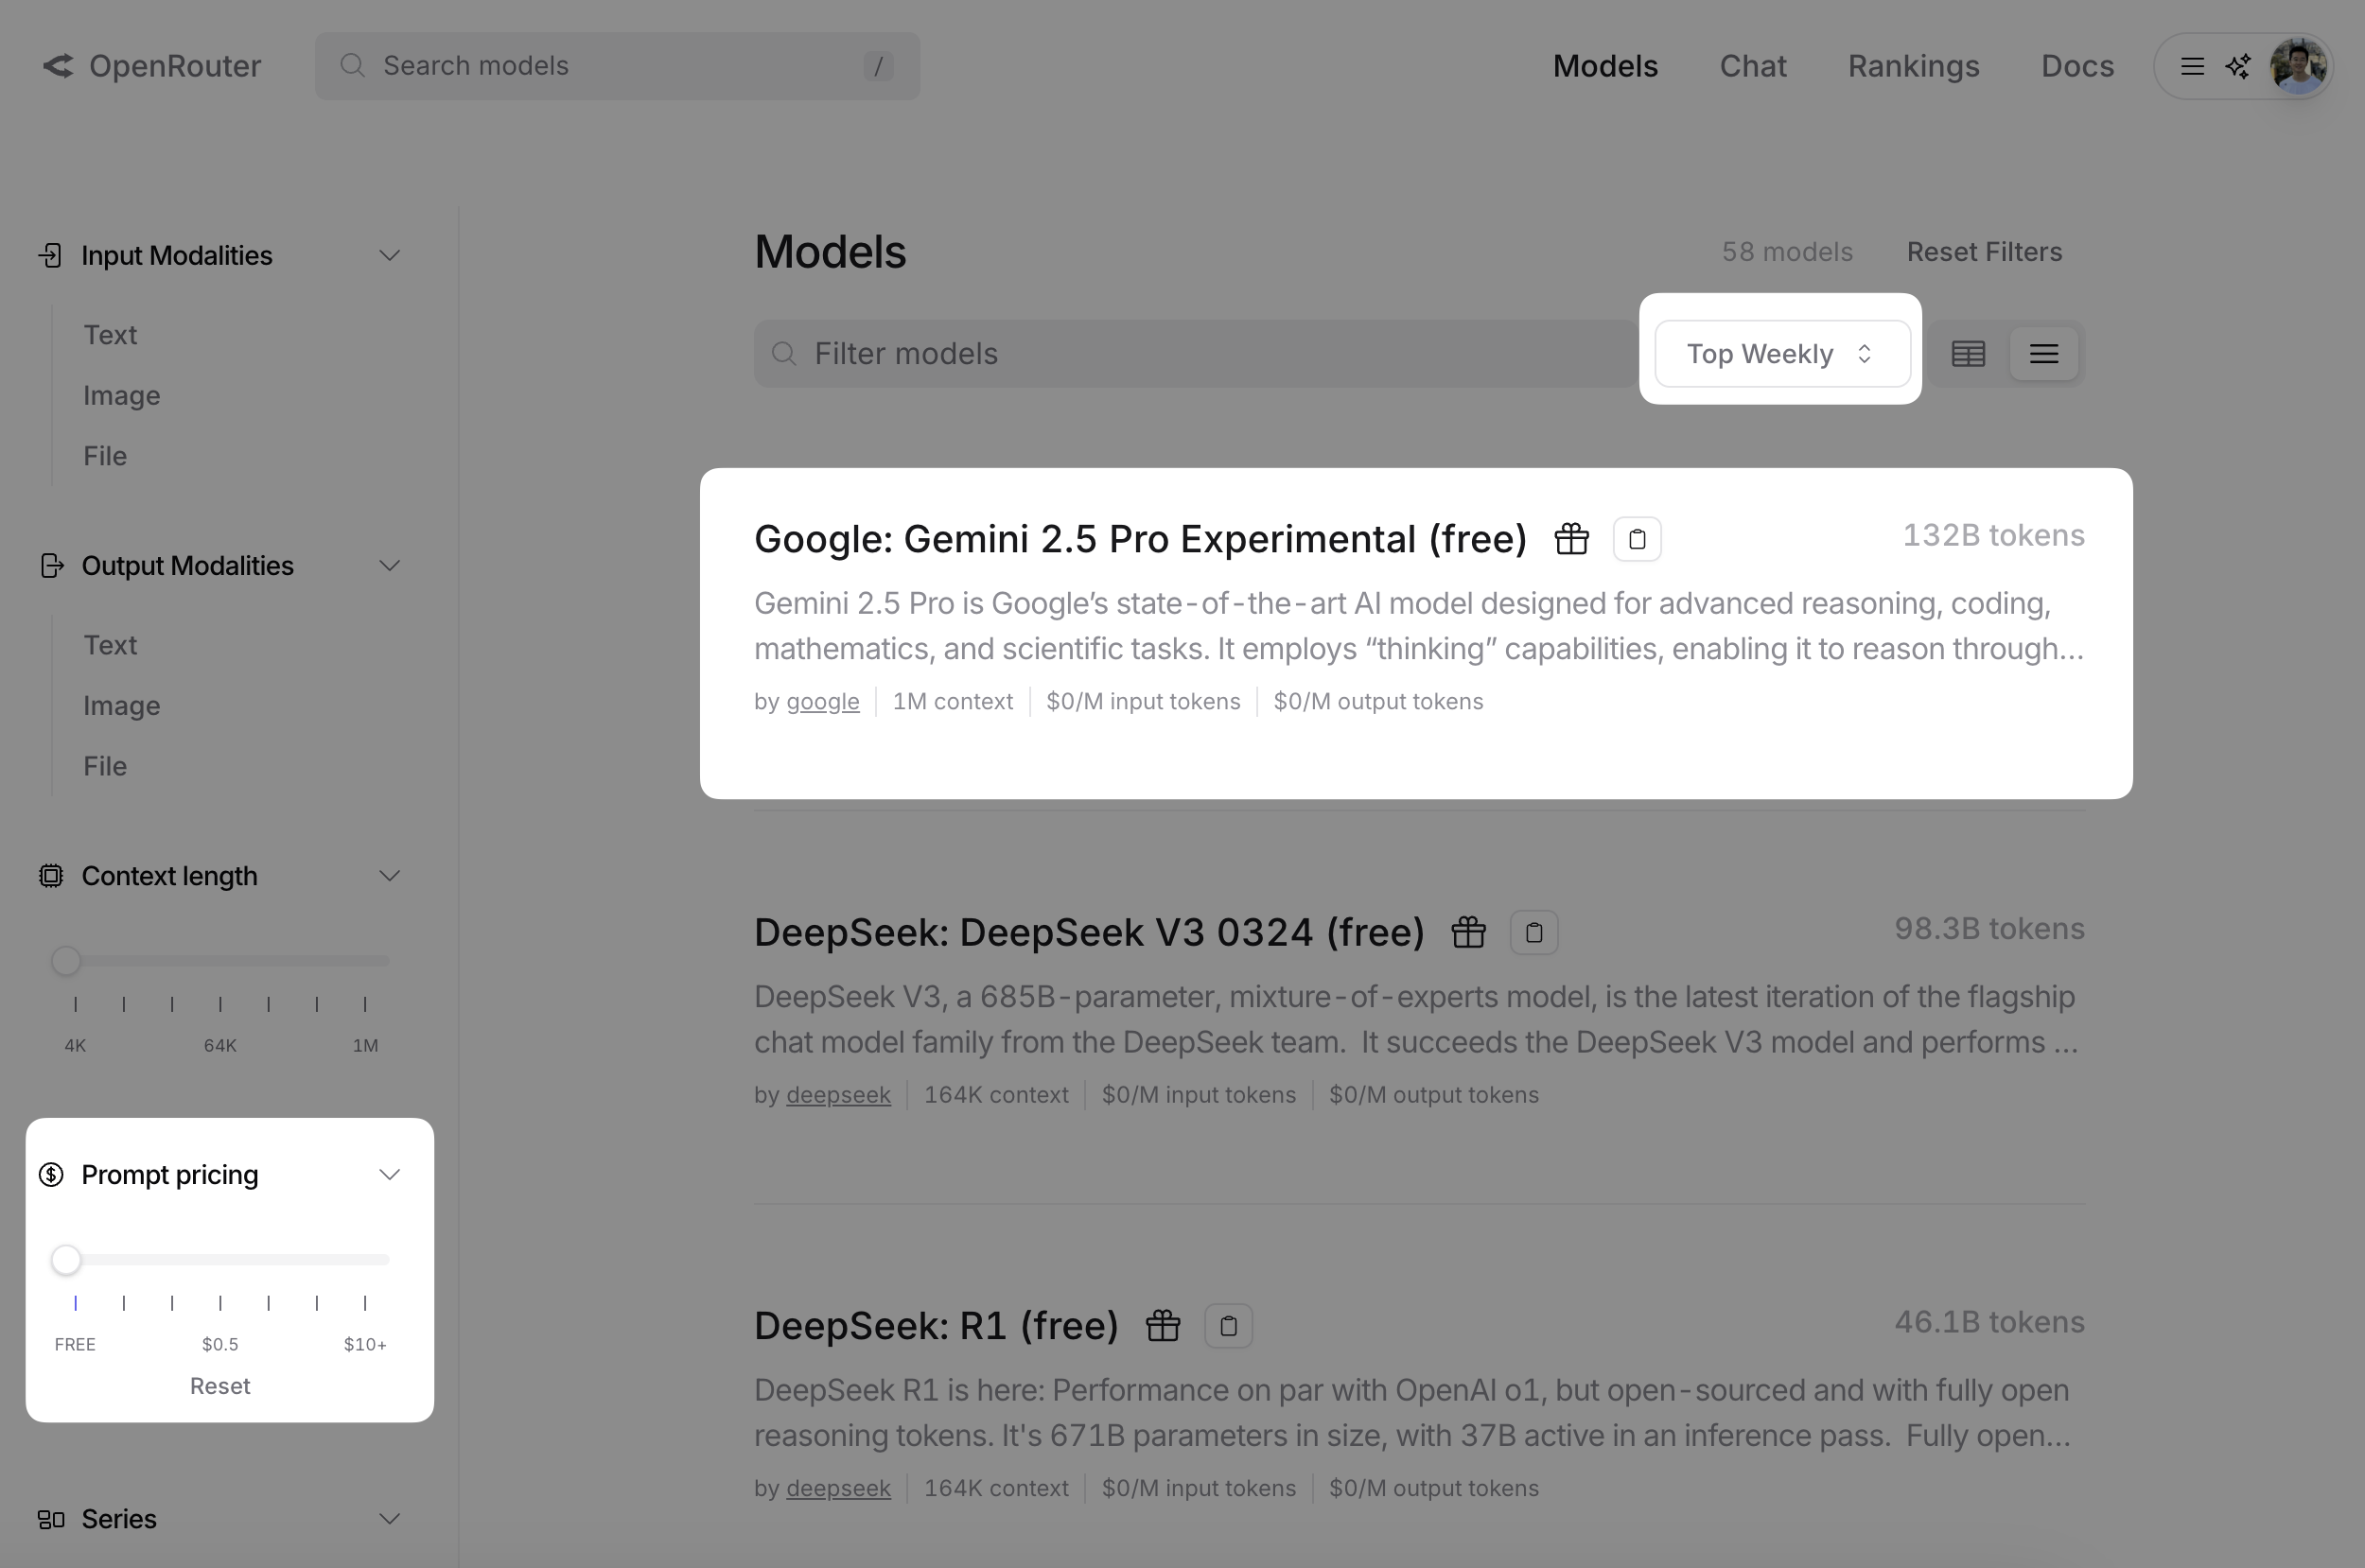2365x1568 pixels.
Task: Open the Top Weekly sort dropdown
Action: coord(1782,354)
